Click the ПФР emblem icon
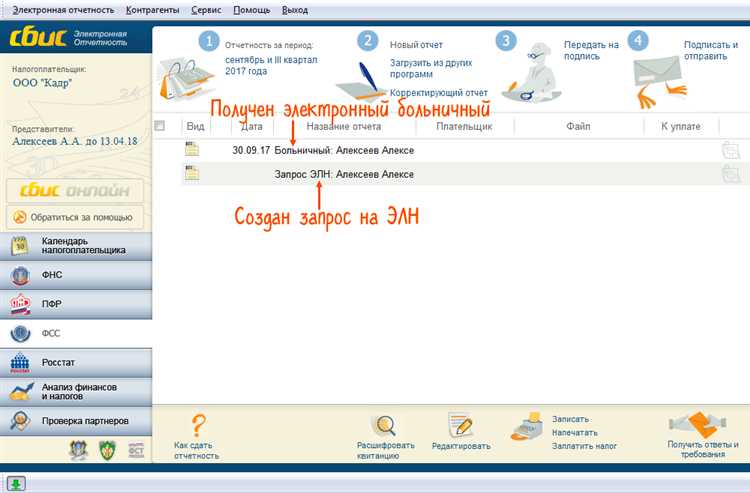 (20, 305)
